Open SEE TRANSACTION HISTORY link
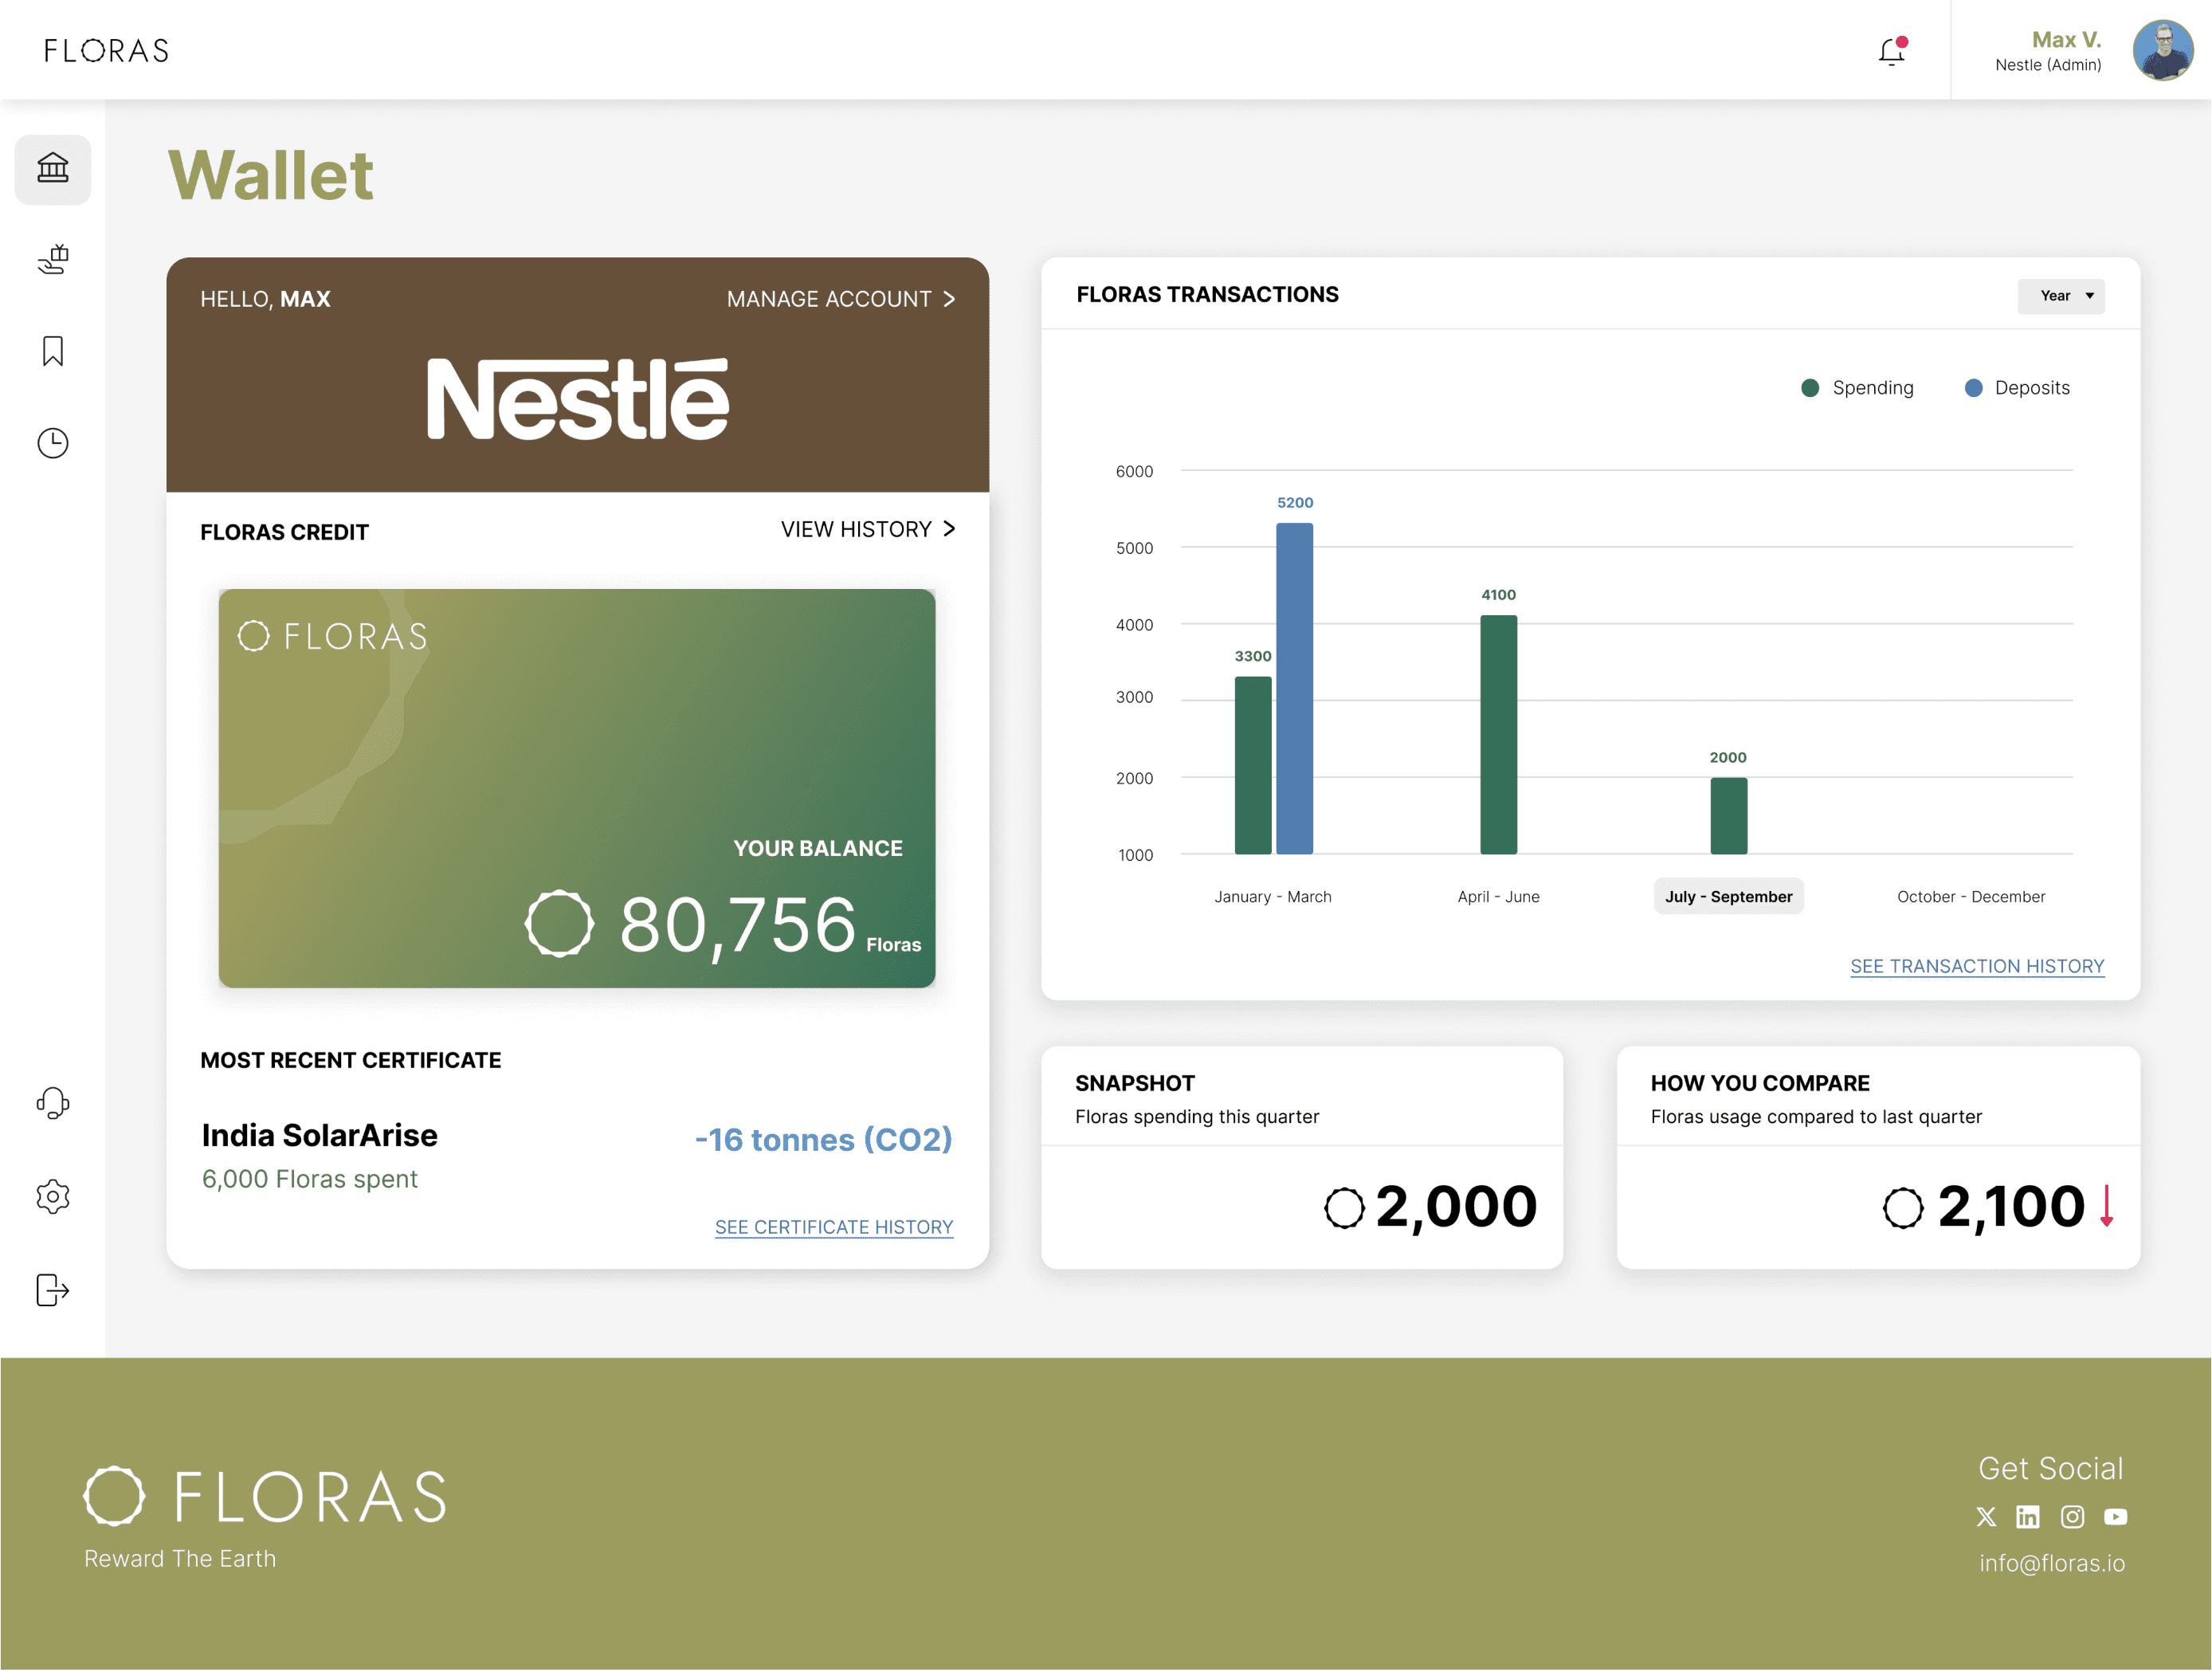 pos(1977,967)
